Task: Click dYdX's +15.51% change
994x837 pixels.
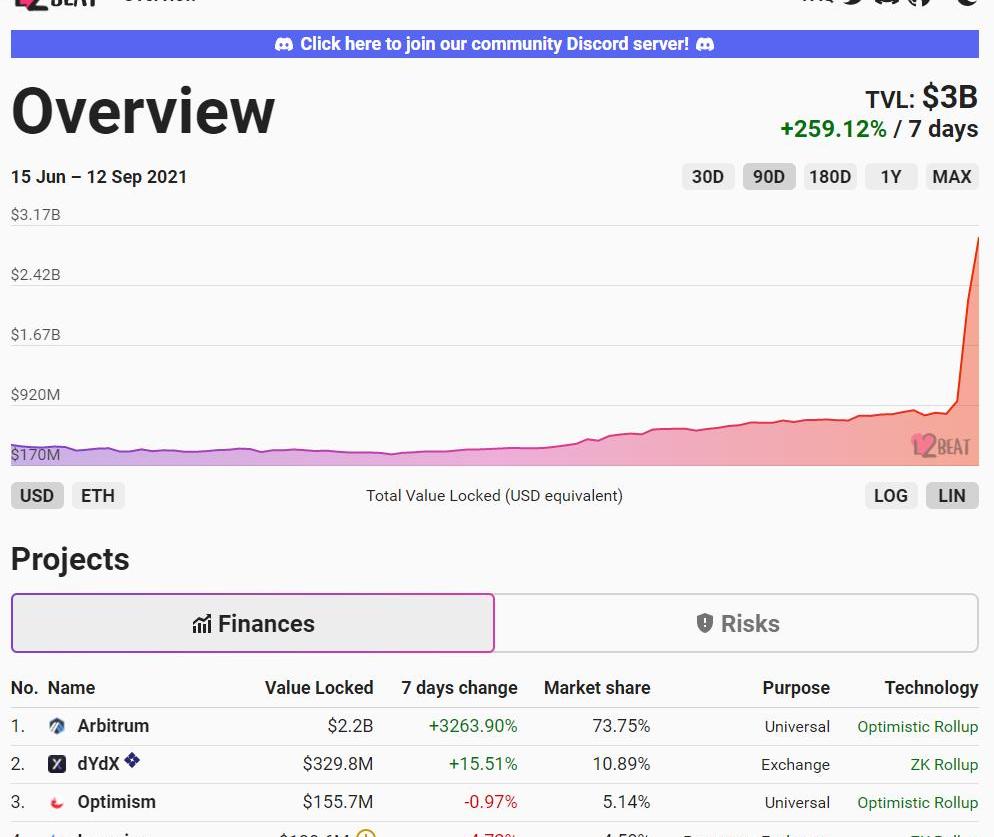Action: pos(483,764)
